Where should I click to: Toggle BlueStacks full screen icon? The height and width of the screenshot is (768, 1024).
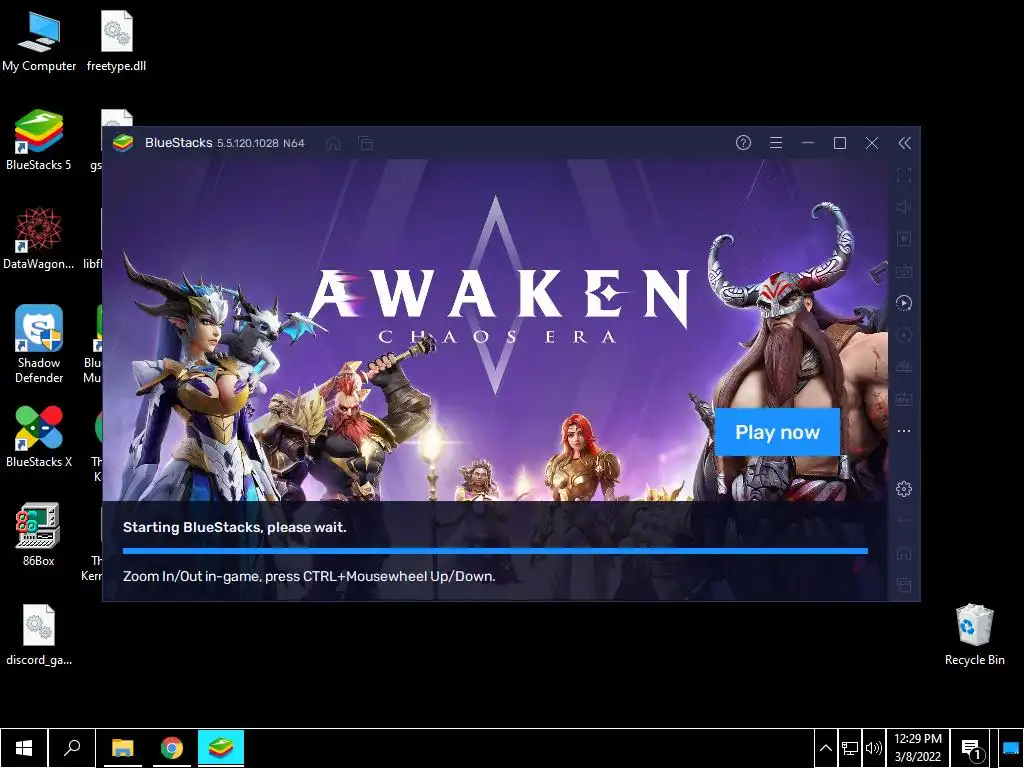click(904, 175)
